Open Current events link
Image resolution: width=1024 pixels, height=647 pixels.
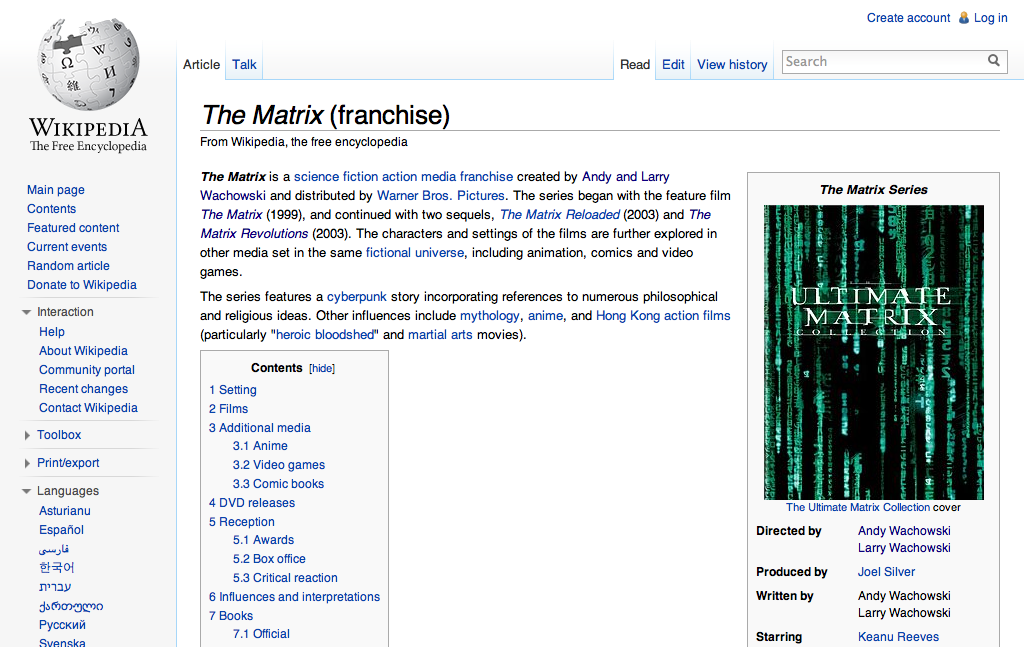coord(67,247)
